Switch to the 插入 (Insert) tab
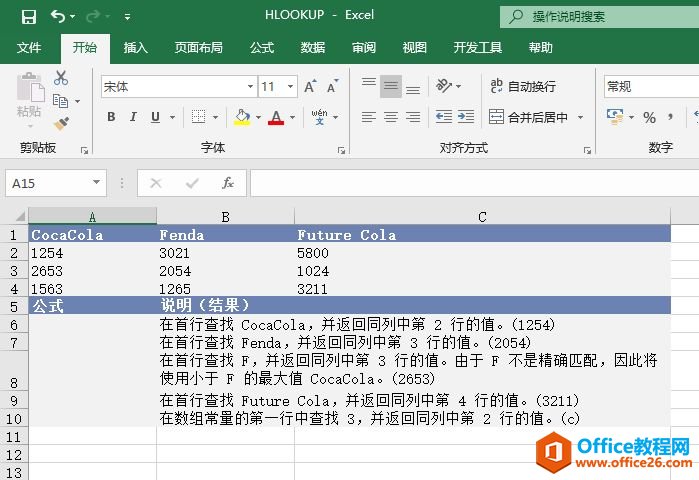This screenshot has height=480, width=699. (136, 47)
